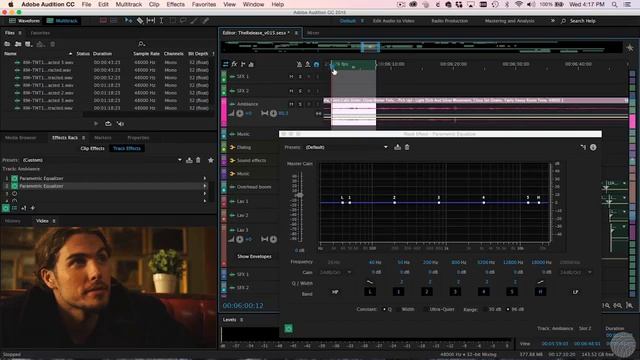The height and width of the screenshot is (360, 640).
Task: Click the fx button above tracks
Action: [x=234, y=64]
